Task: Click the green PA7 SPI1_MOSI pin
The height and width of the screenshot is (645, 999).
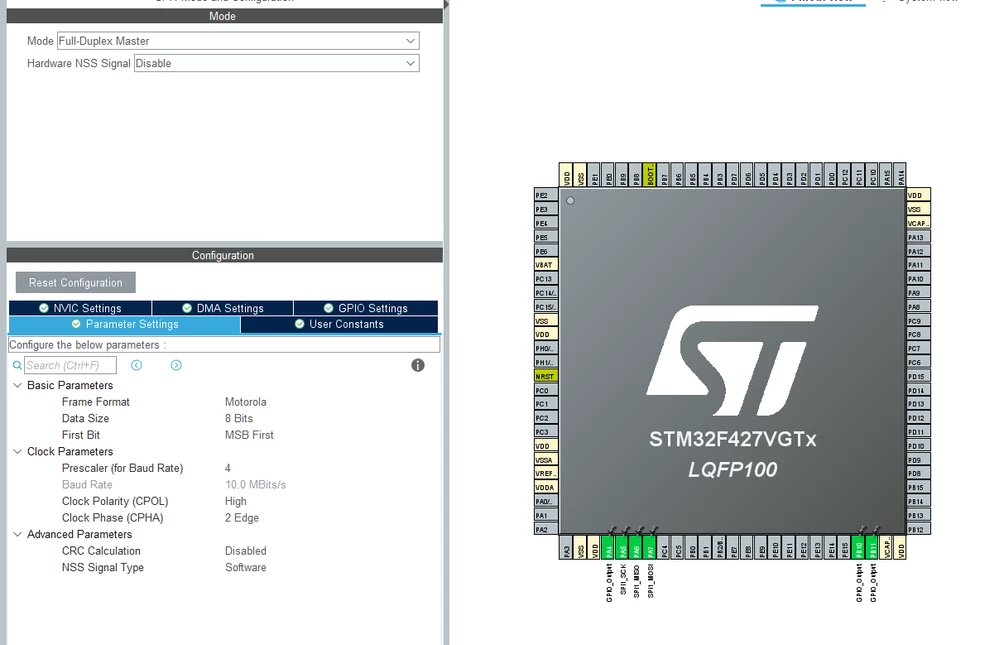Action: point(650,547)
